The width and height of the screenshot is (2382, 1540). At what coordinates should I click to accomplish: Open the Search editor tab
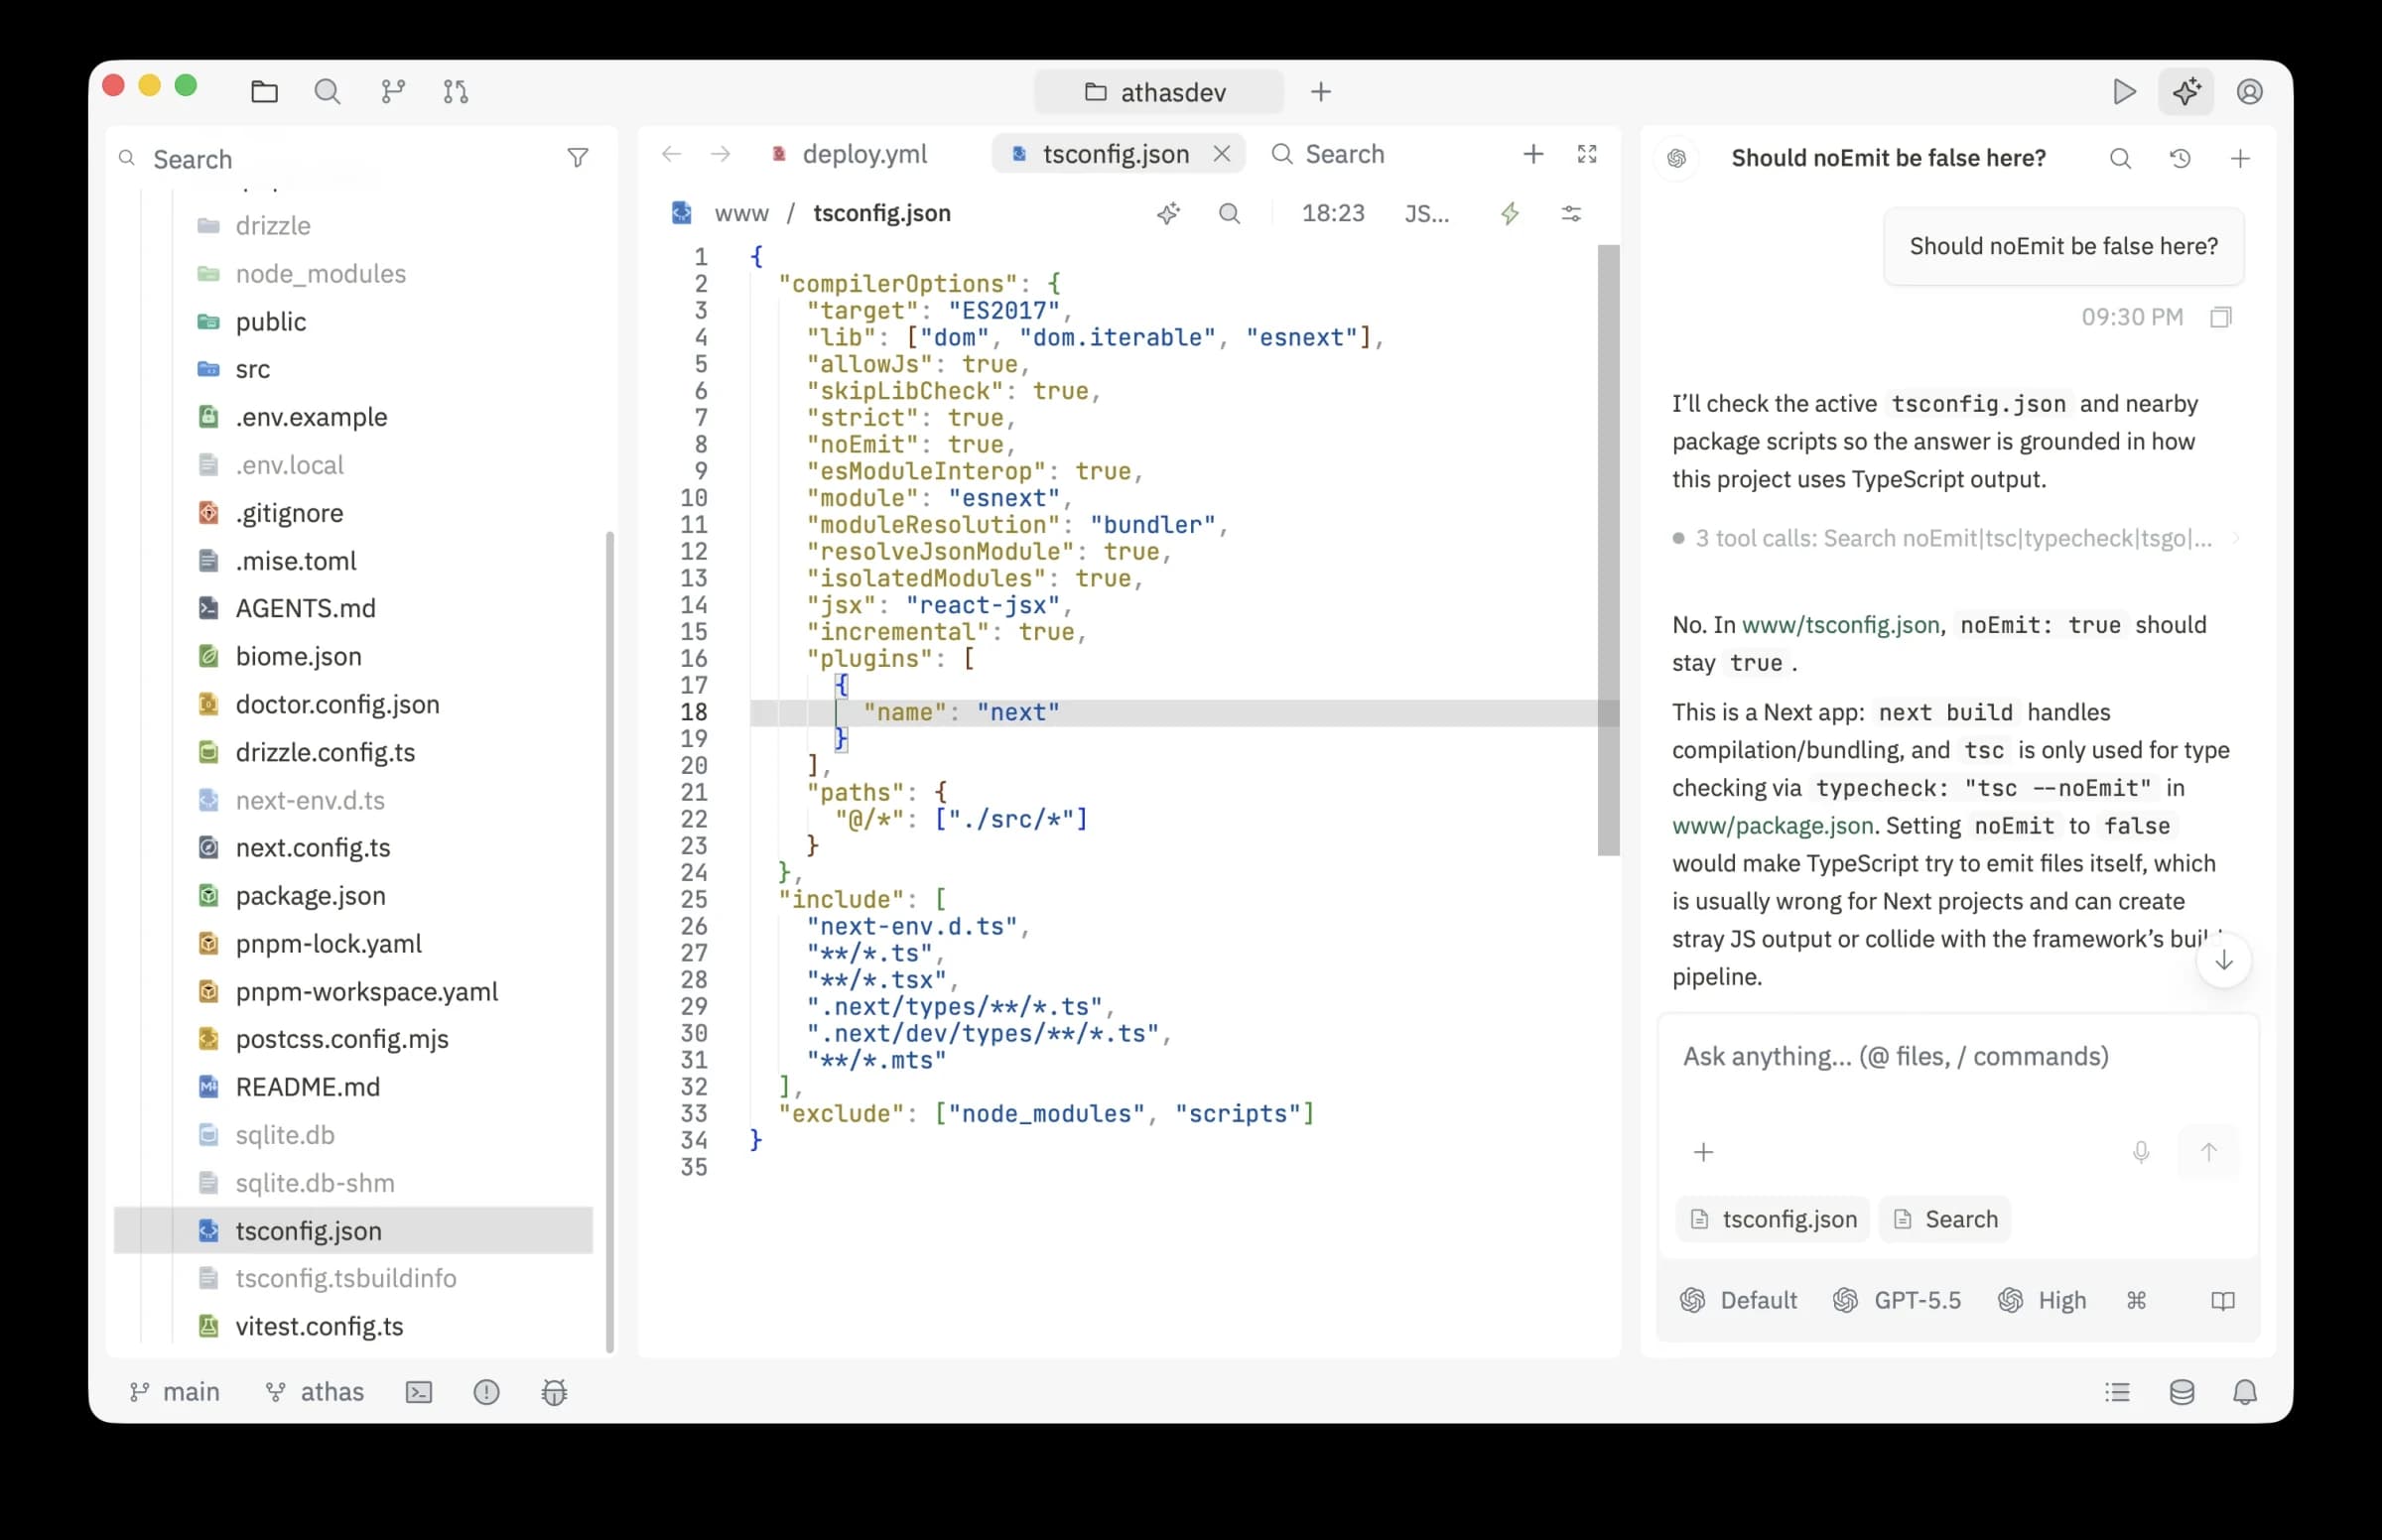(x=1328, y=154)
